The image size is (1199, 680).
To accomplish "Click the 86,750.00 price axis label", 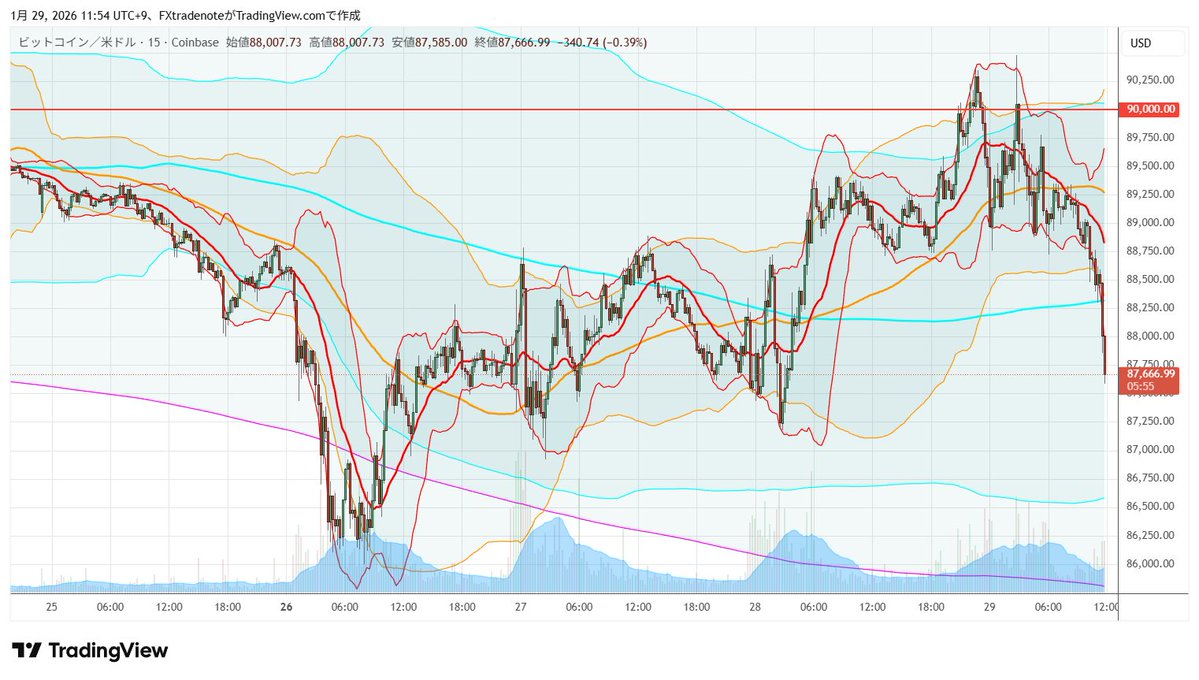I will click(1150, 477).
